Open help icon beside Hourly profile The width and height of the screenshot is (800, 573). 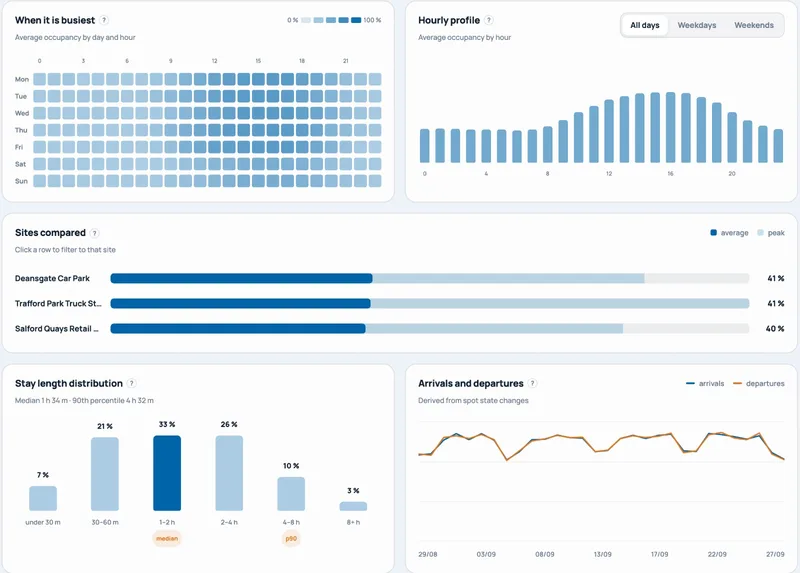coord(489,20)
